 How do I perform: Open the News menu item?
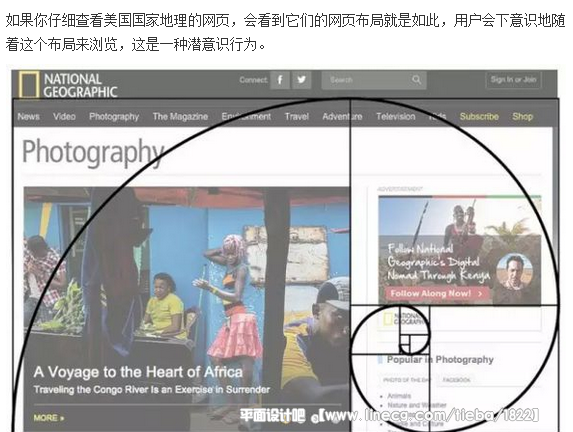click(x=29, y=117)
